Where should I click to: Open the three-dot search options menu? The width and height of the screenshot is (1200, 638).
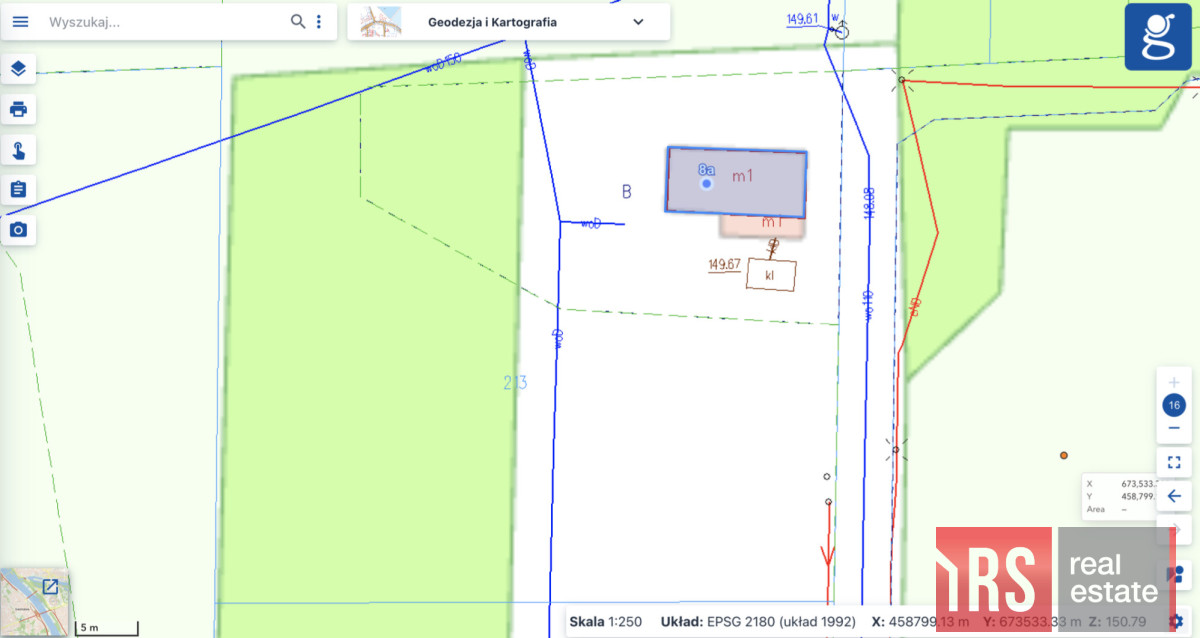pyautogui.click(x=319, y=21)
